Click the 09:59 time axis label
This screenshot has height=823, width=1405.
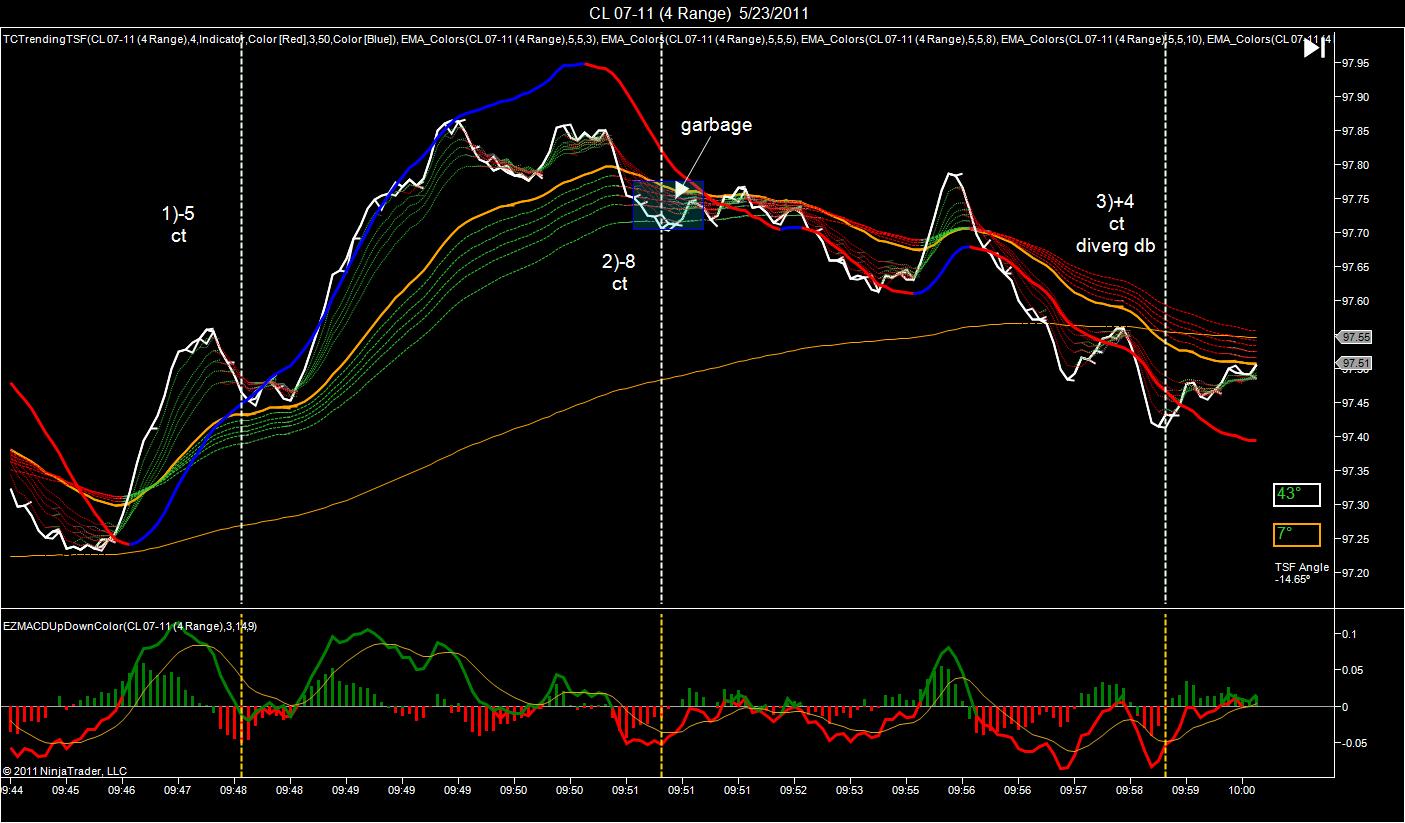click(x=1186, y=790)
